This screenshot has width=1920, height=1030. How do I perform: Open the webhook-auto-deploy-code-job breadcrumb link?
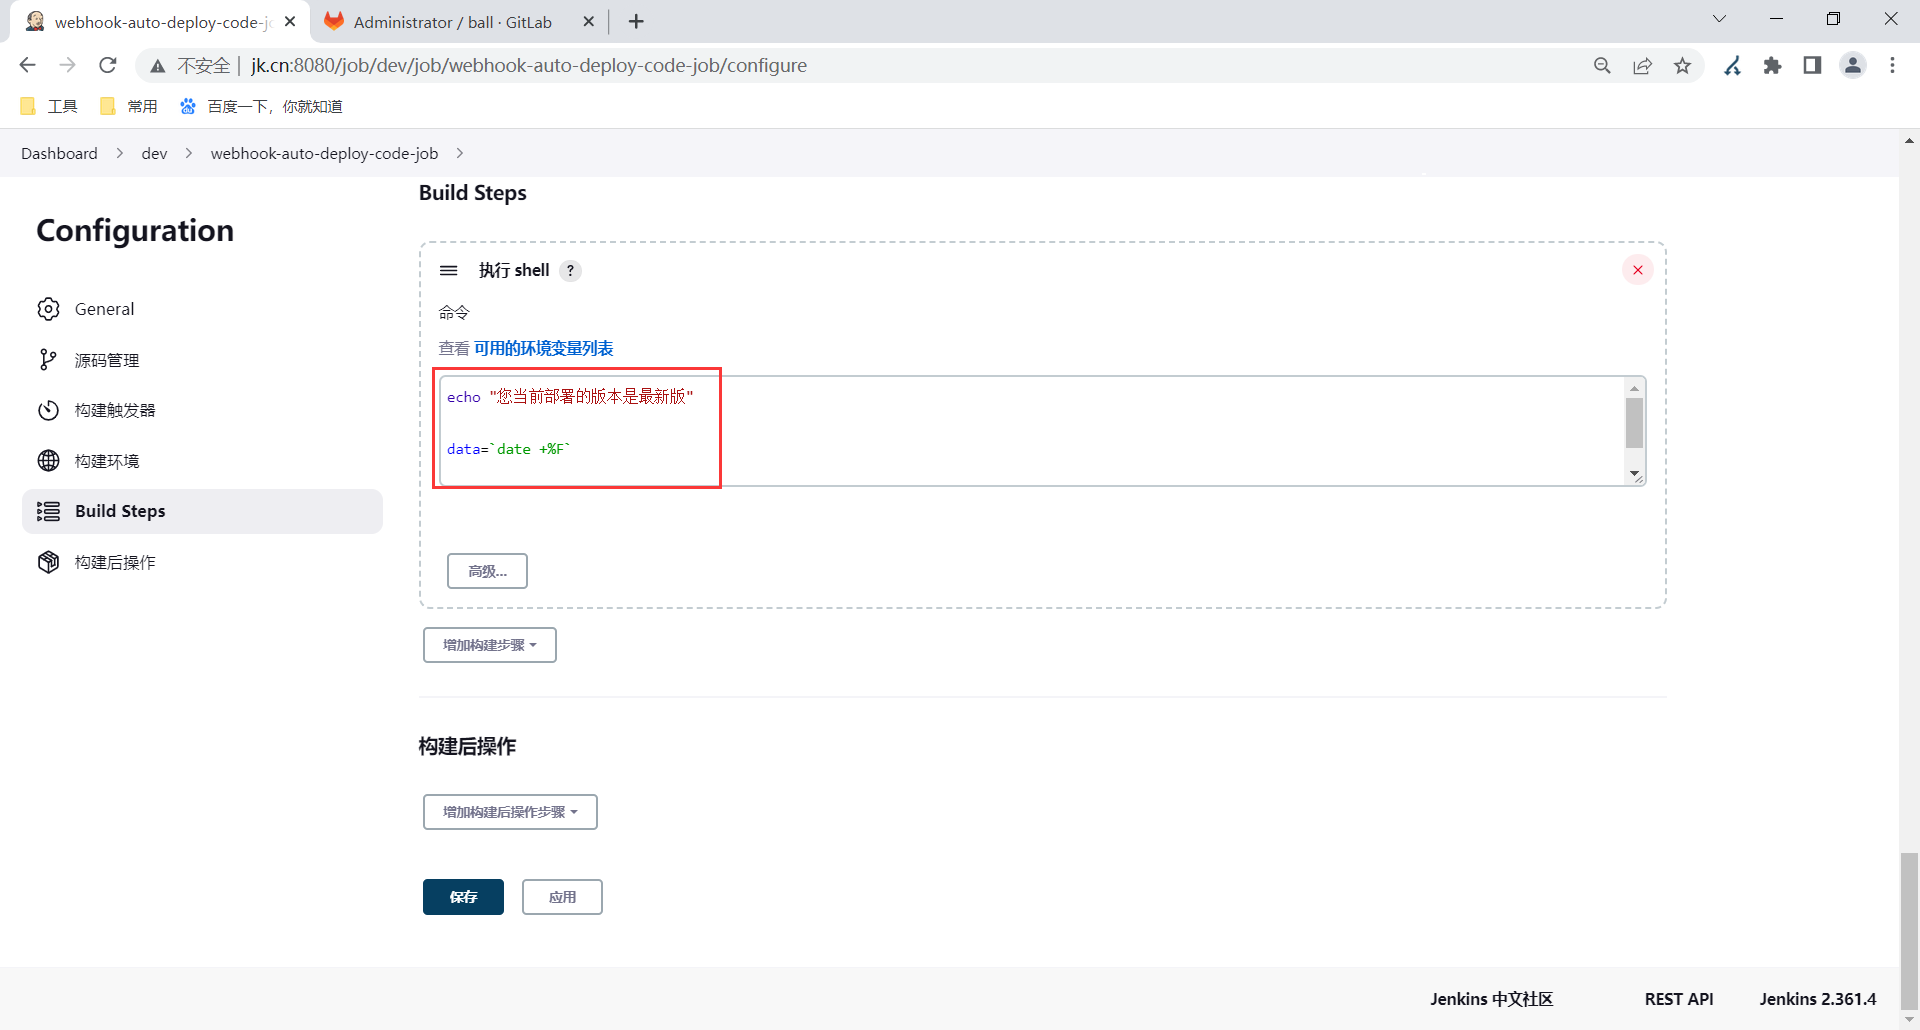(324, 153)
